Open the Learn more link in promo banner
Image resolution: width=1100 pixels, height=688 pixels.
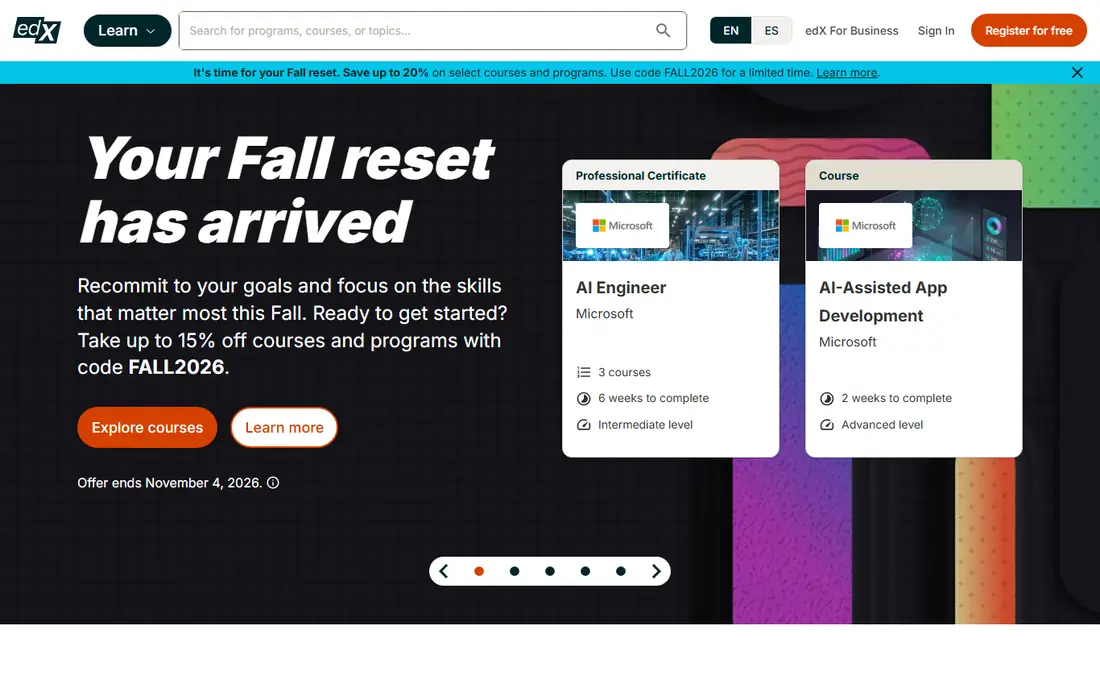click(x=847, y=72)
